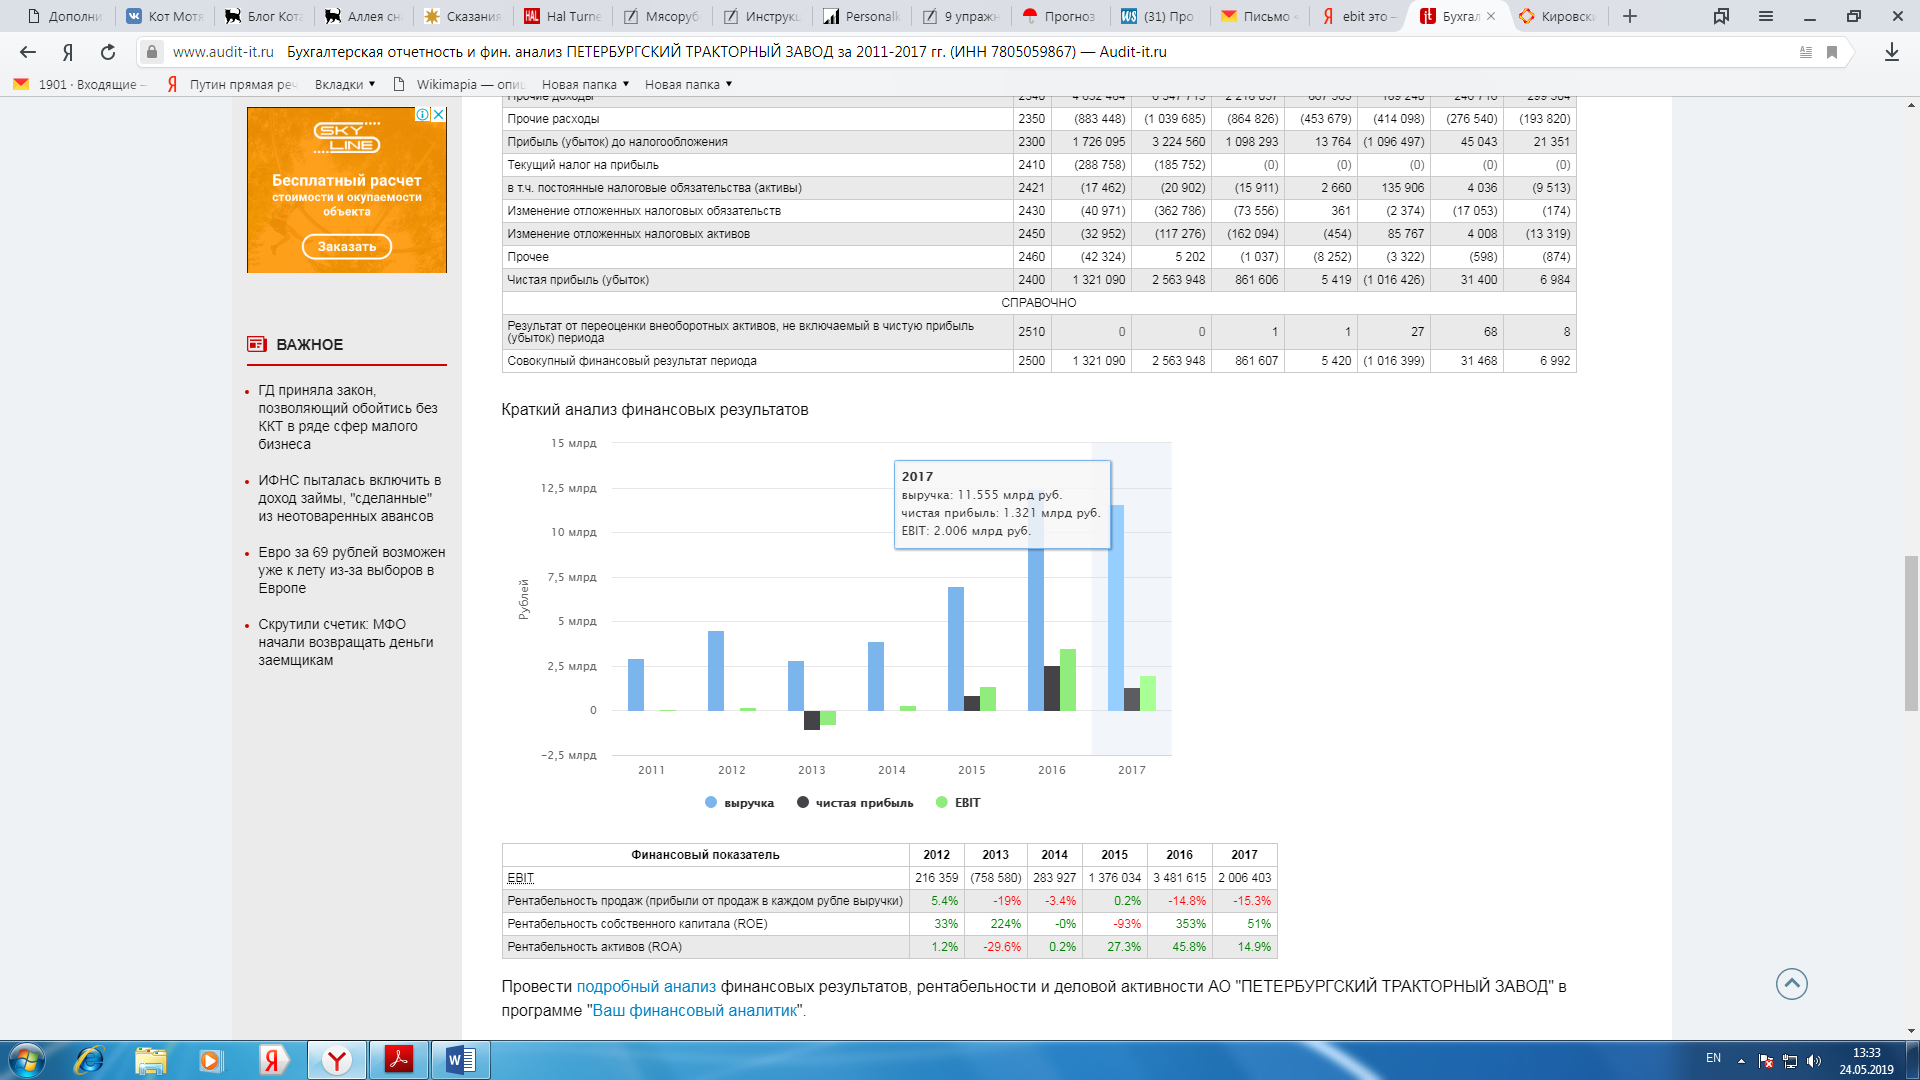This screenshot has width=1920, height=1080.
Task: Open news Скрутили счетик МФО
Action: [346, 642]
